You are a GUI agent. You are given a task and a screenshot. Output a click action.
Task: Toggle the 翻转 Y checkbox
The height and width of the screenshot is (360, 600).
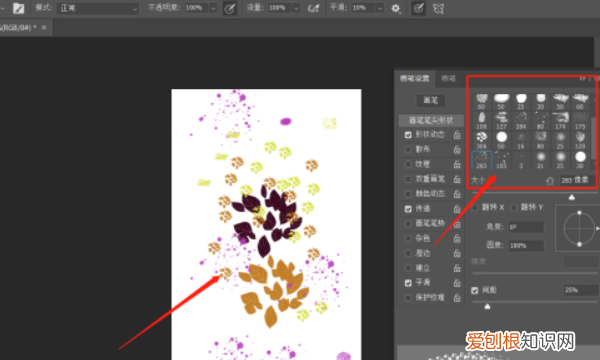(x=514, y=207)
